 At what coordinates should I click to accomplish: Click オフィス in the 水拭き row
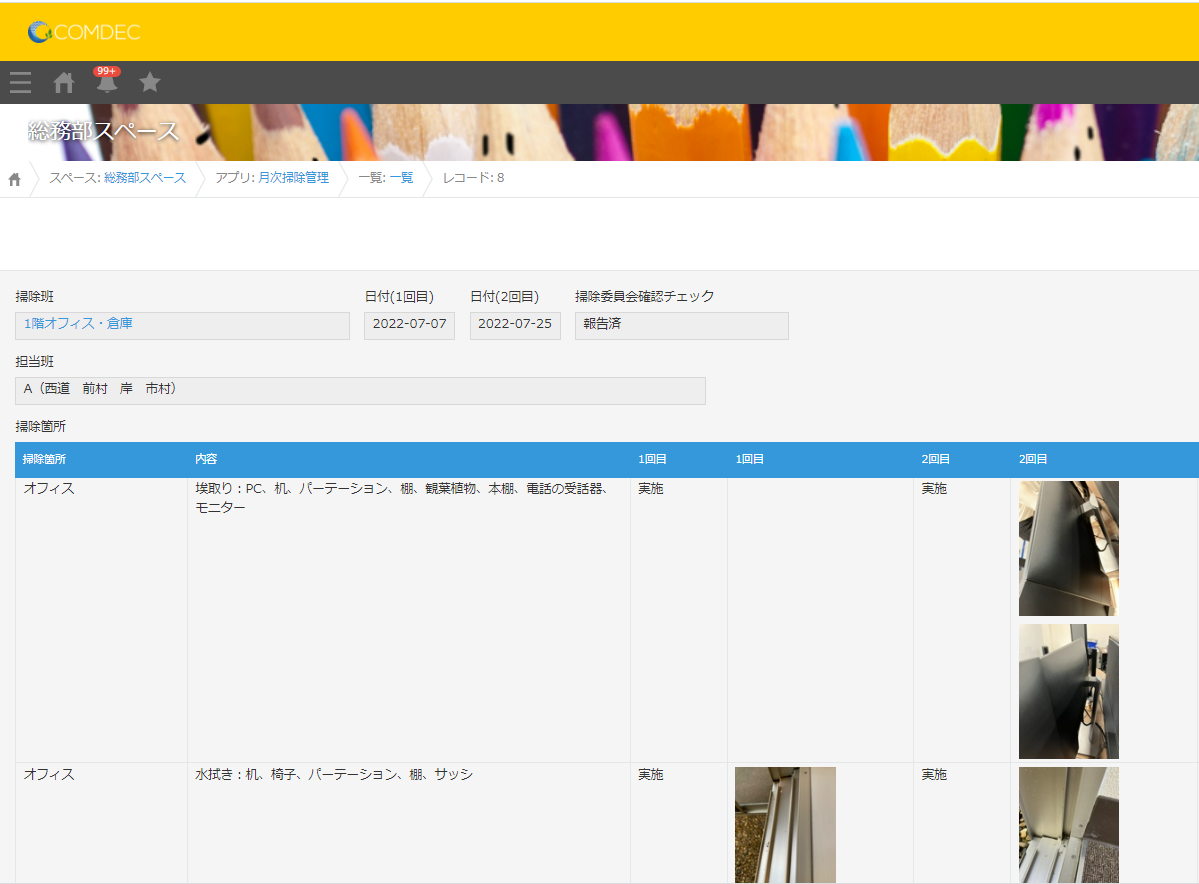[49, 775]
